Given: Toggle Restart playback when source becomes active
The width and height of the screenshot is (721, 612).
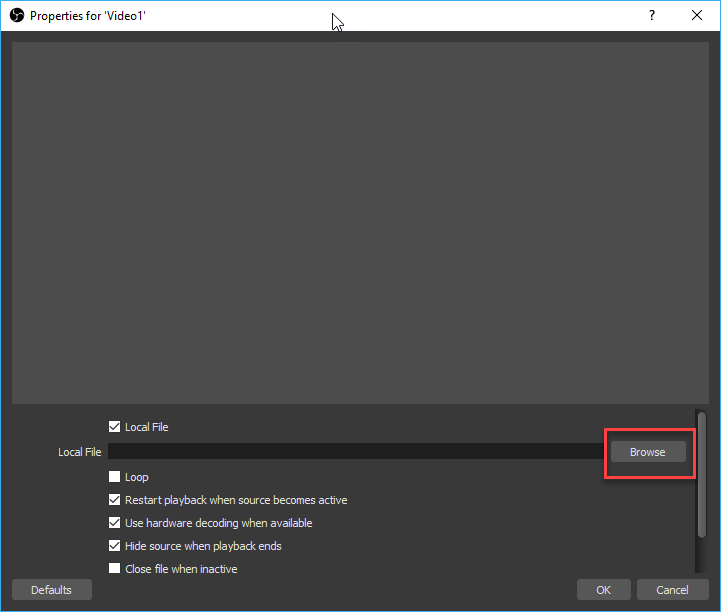Looking at the screenshot, I should pyautogui.click(x=114, y=500).
